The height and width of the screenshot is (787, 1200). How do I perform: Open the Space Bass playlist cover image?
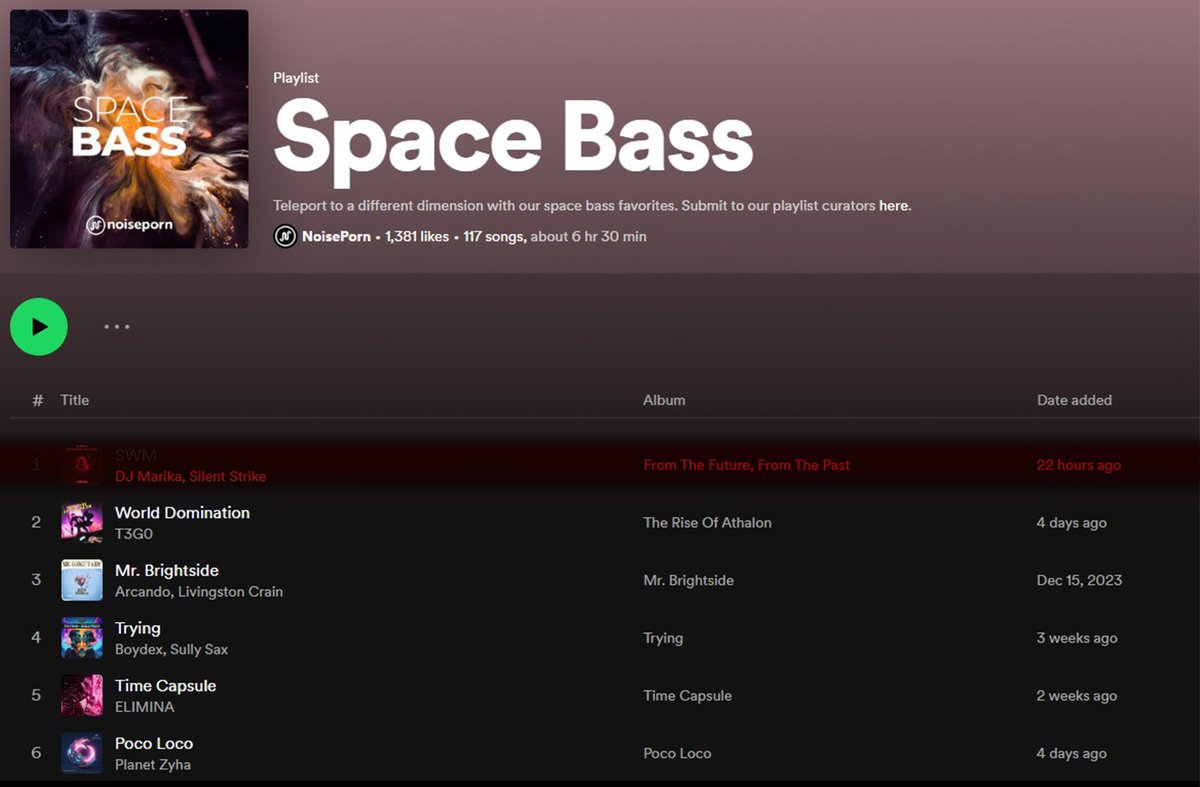[129, 129]
